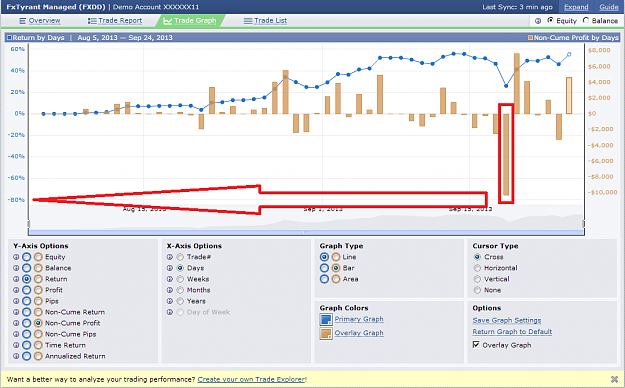Set primary Y-axis to Annualized Return (blue radio)
Image resolution: width=625 pixels, height=388 pixels.
(x=27, y=356)
